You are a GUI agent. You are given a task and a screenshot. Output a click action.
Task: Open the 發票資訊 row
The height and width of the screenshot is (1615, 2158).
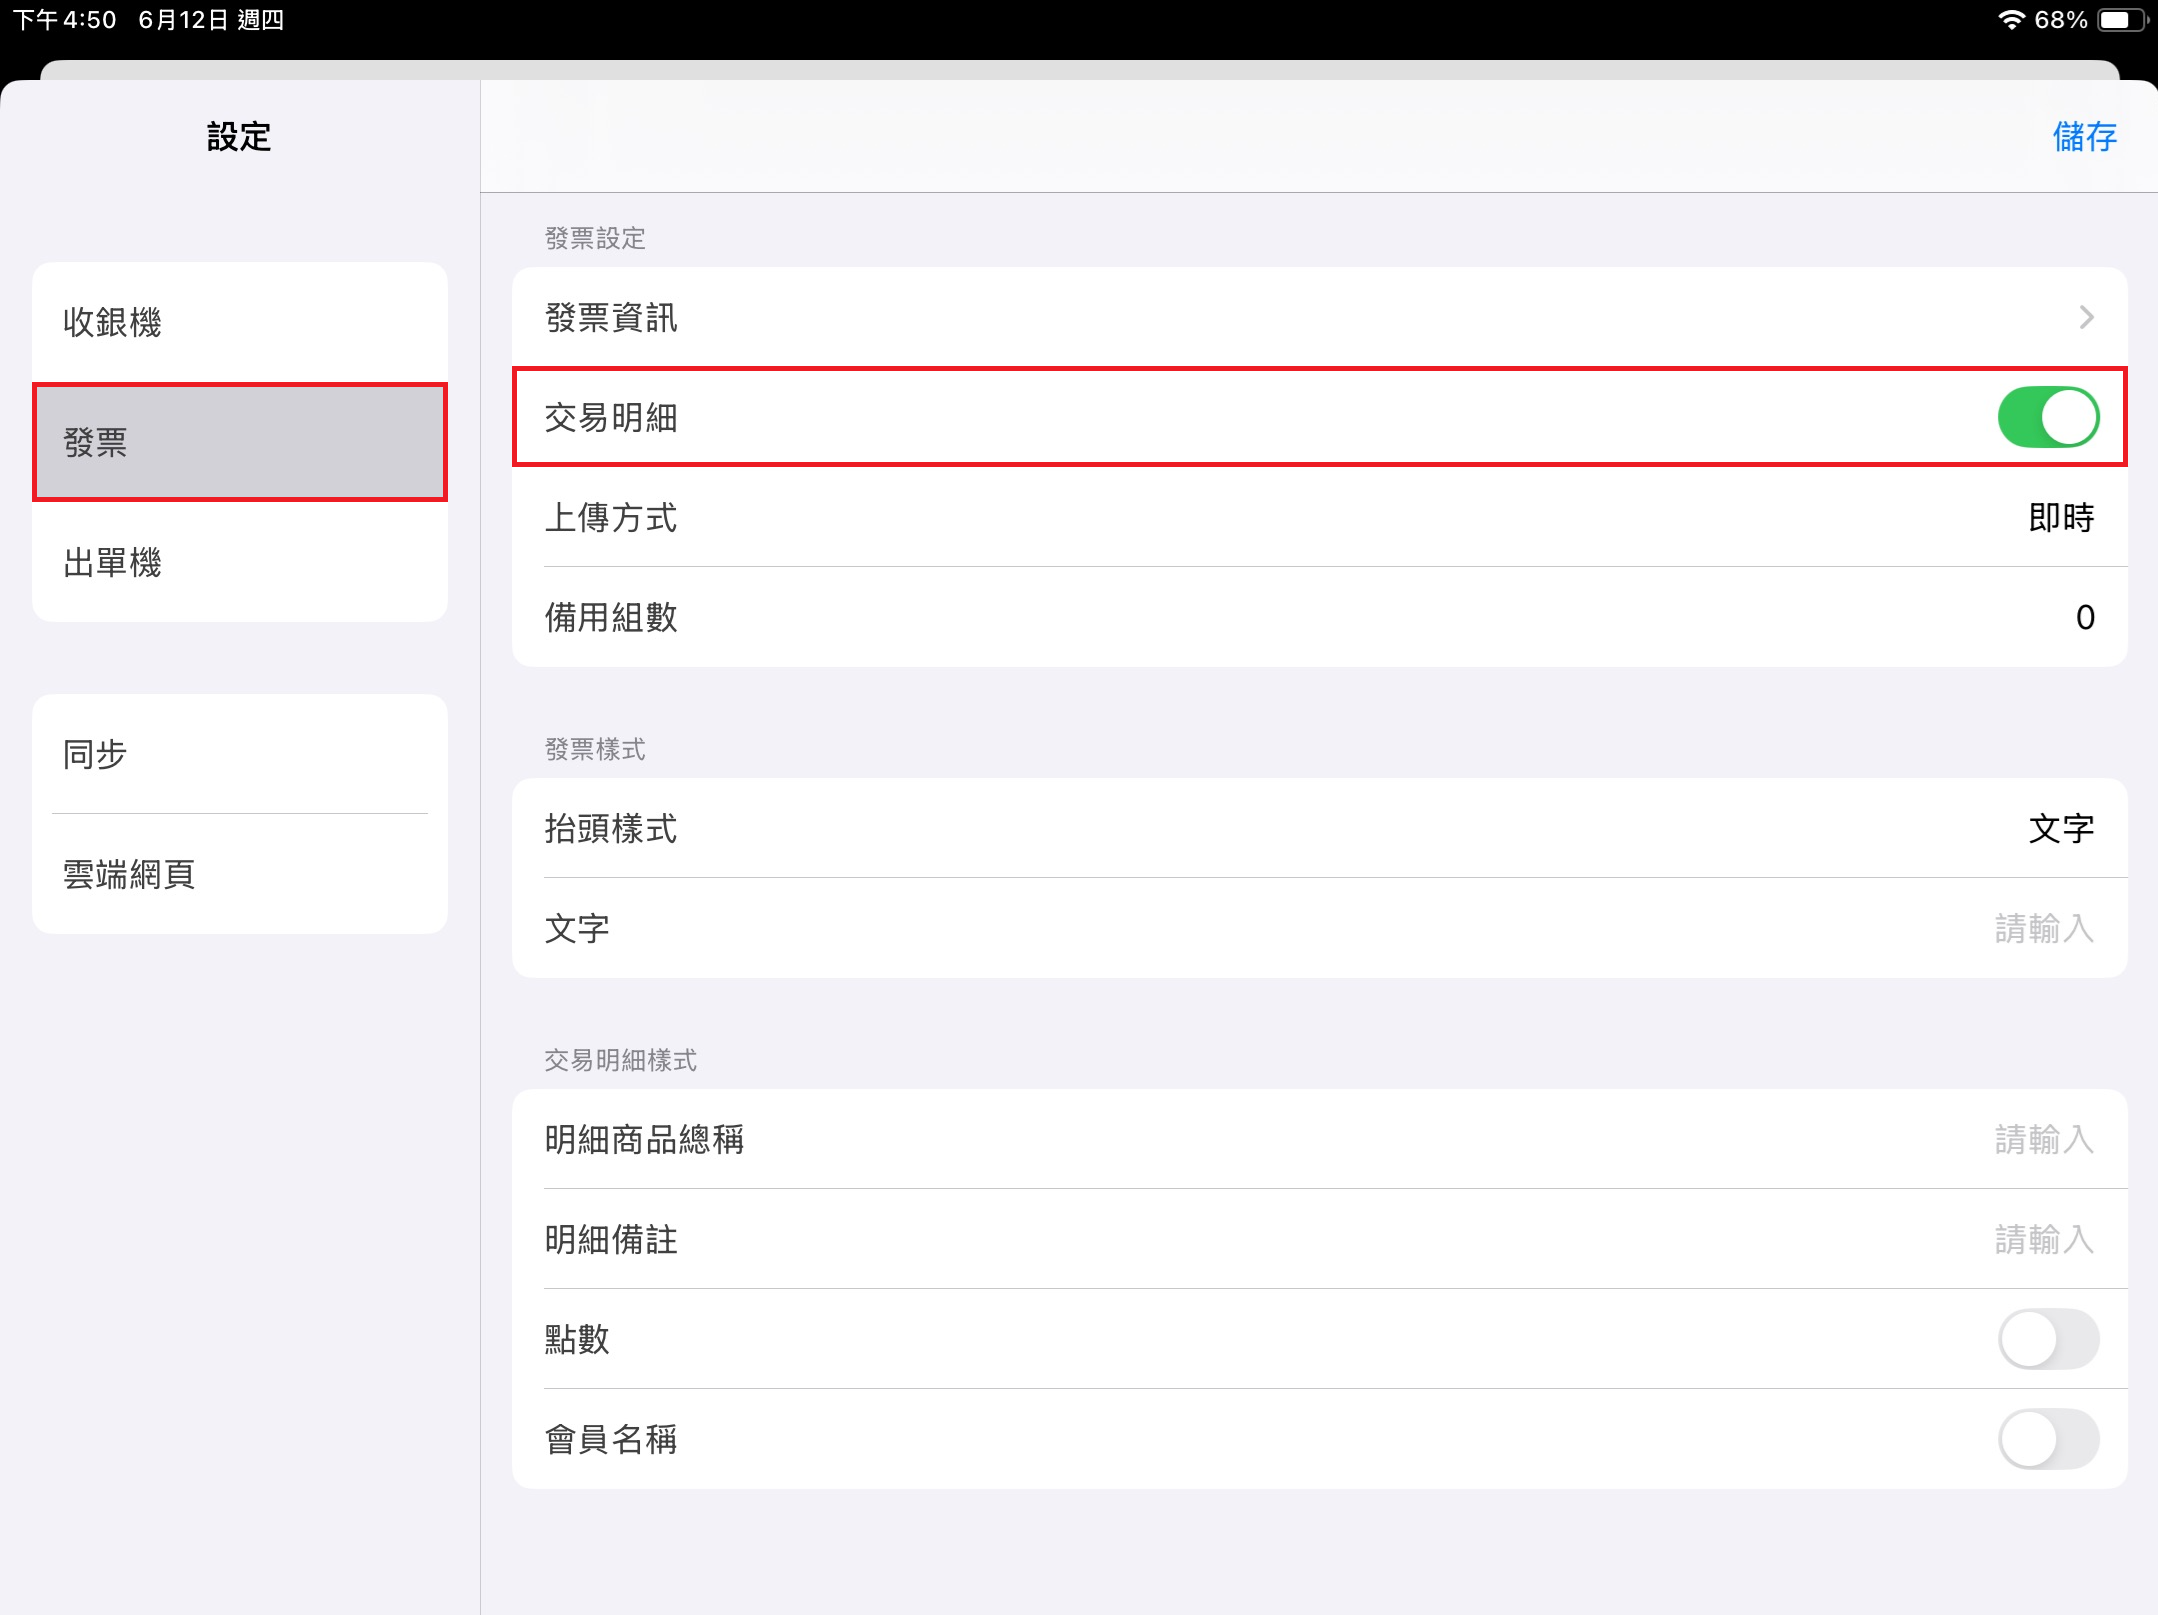(1319, 317)
